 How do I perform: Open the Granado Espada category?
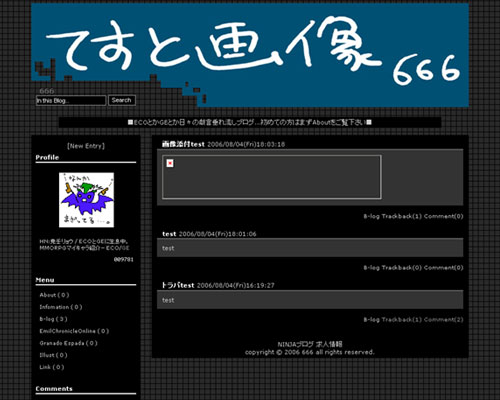tap(68, 343)
